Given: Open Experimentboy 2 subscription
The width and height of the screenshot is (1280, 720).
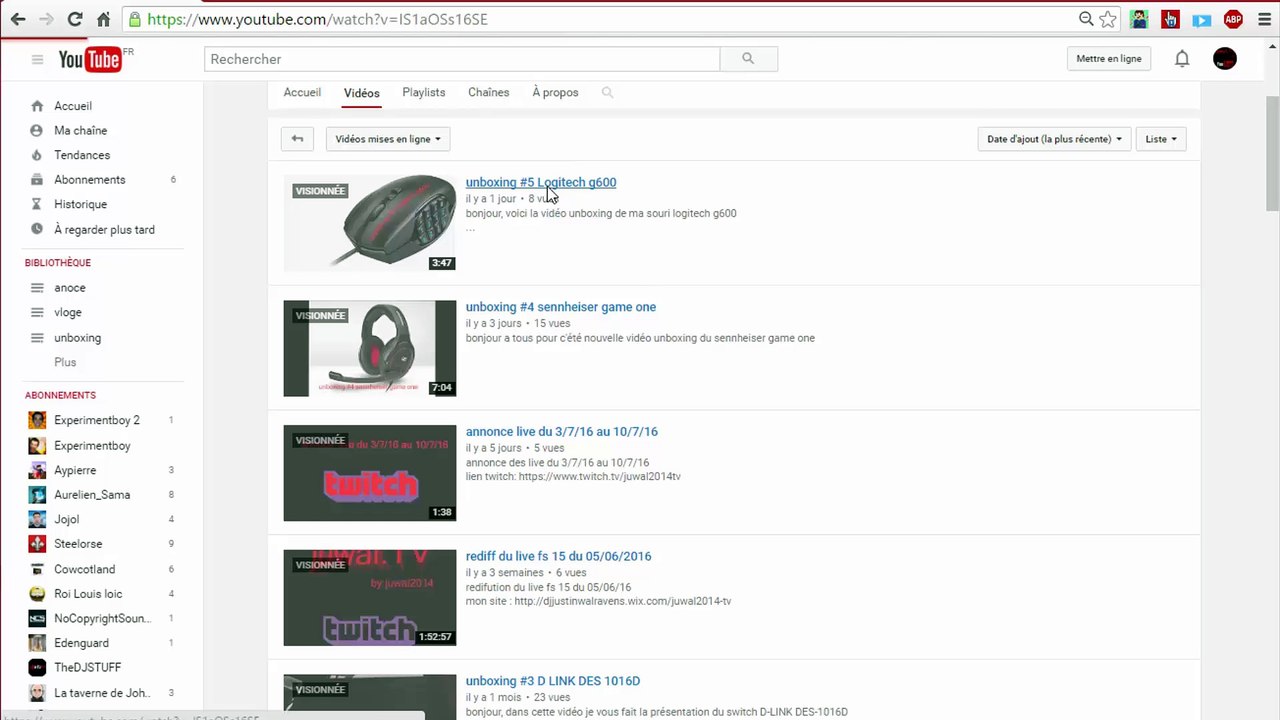Looking at the screenshot, I should coord(97,421).
